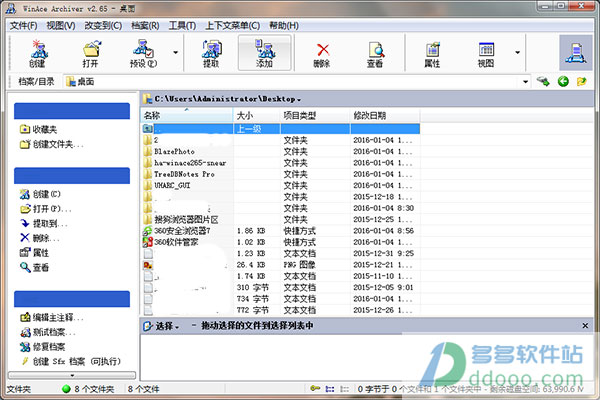Click sidebar 属性 link

click(34, 253)
